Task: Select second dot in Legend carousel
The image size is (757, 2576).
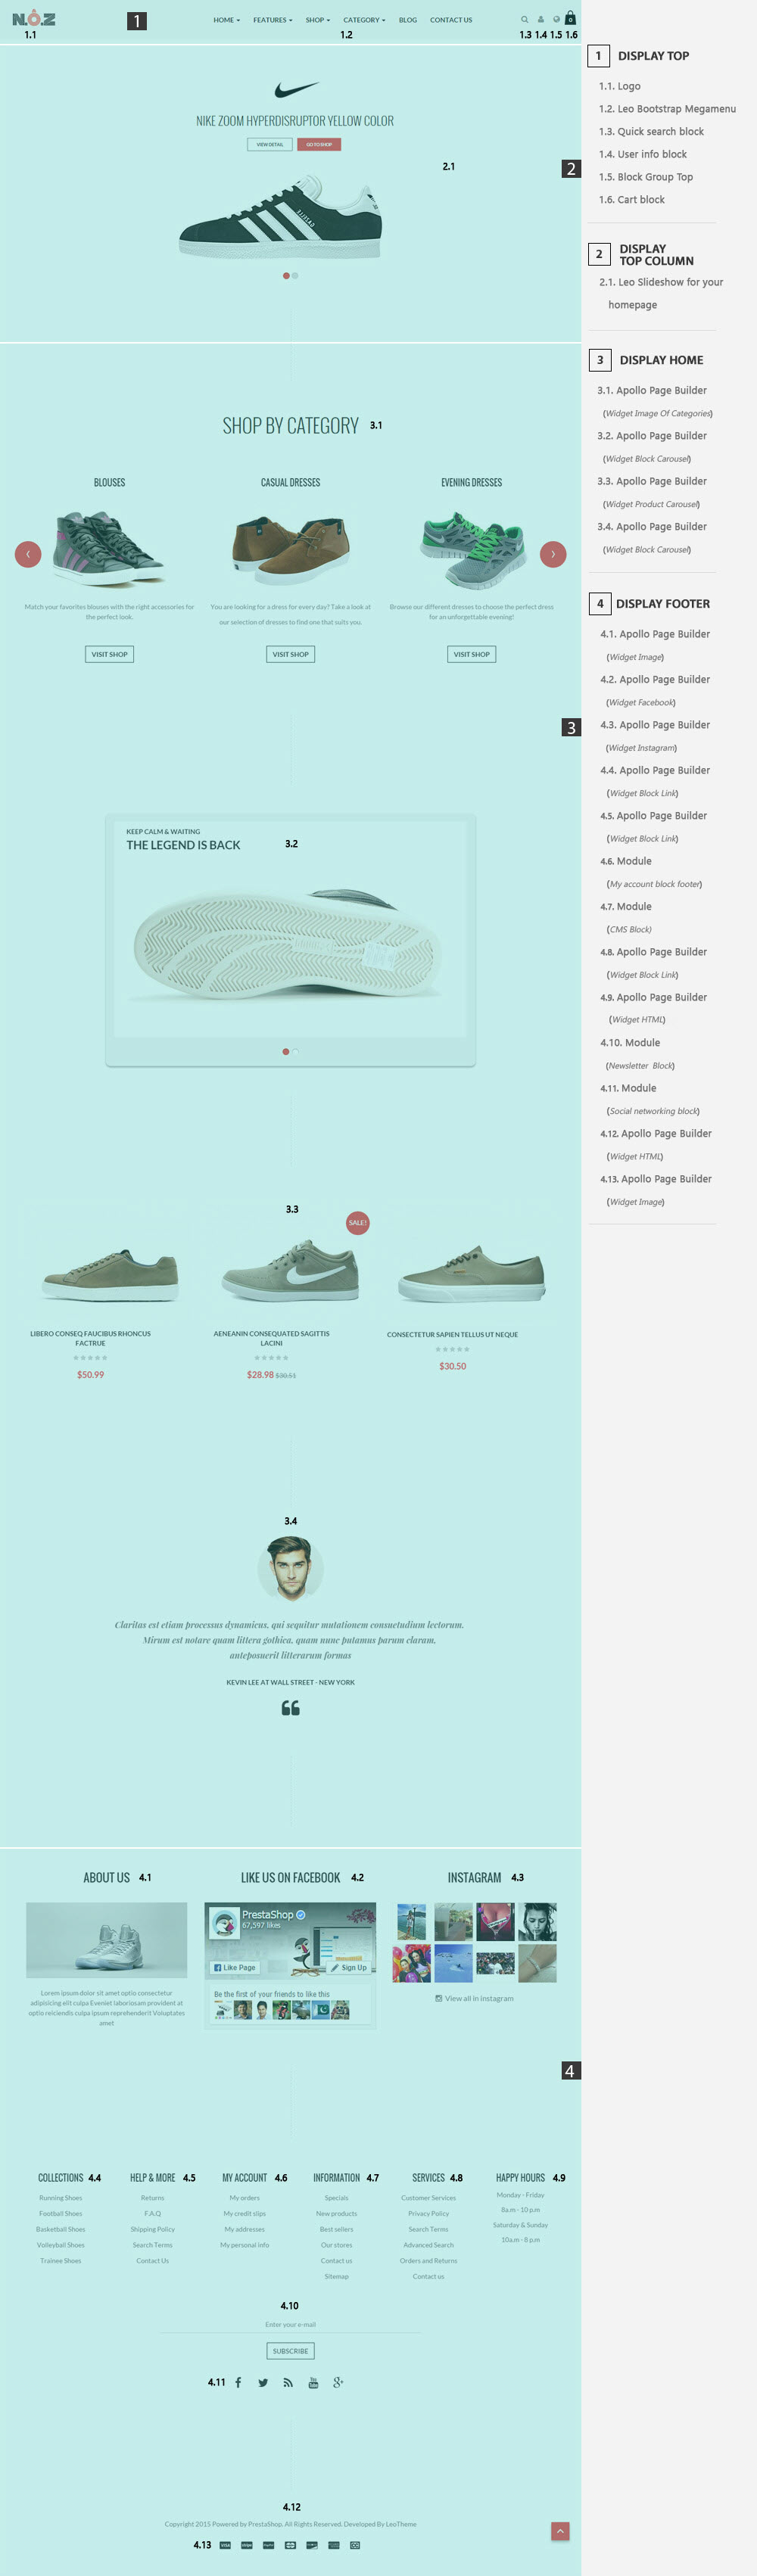Action: [295, 1051]
